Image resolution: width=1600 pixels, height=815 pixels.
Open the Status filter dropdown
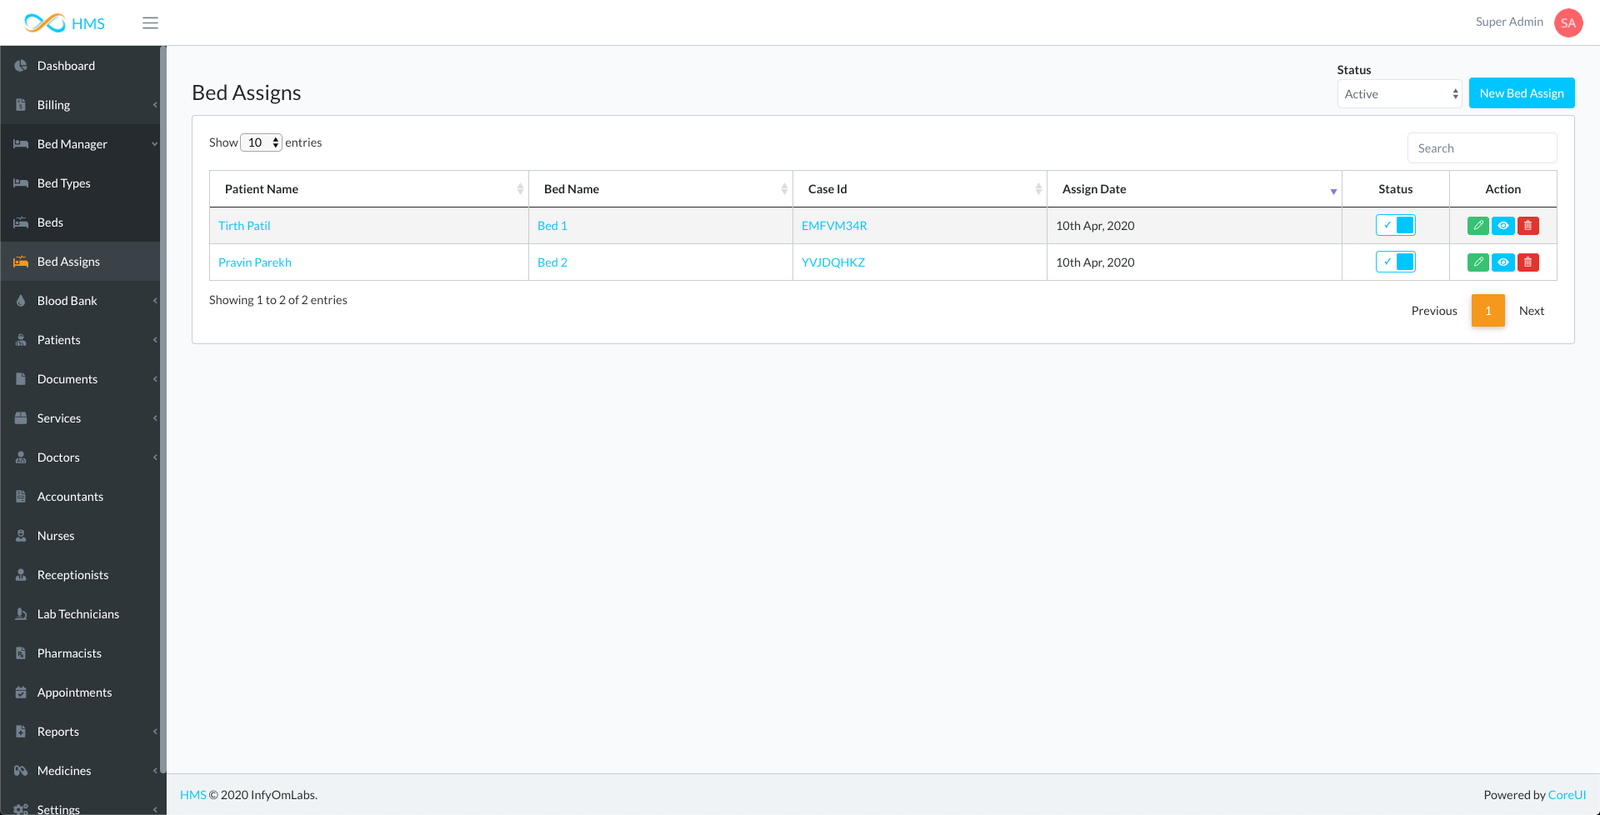(1399, 94)
